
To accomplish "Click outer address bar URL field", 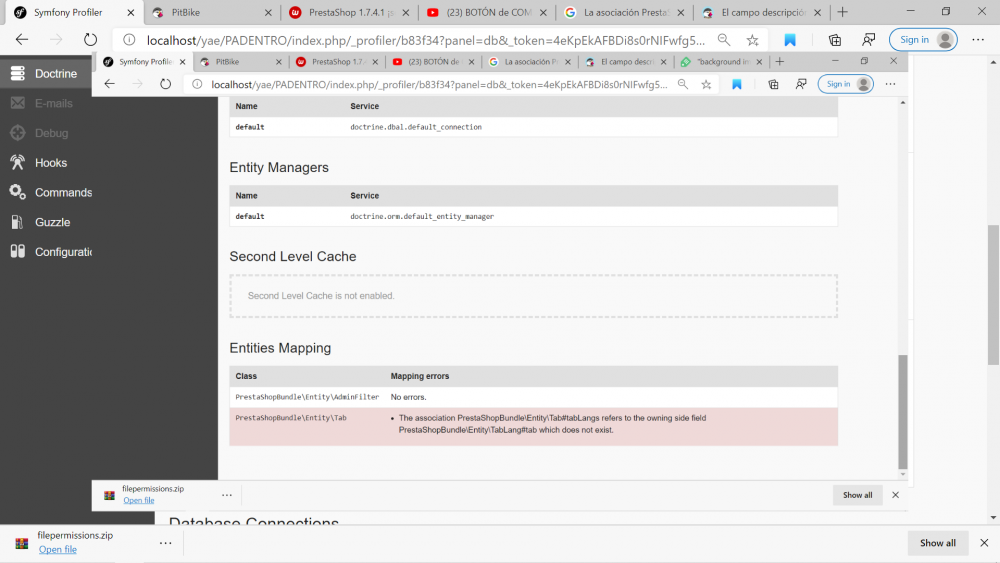I will point(426,40).
